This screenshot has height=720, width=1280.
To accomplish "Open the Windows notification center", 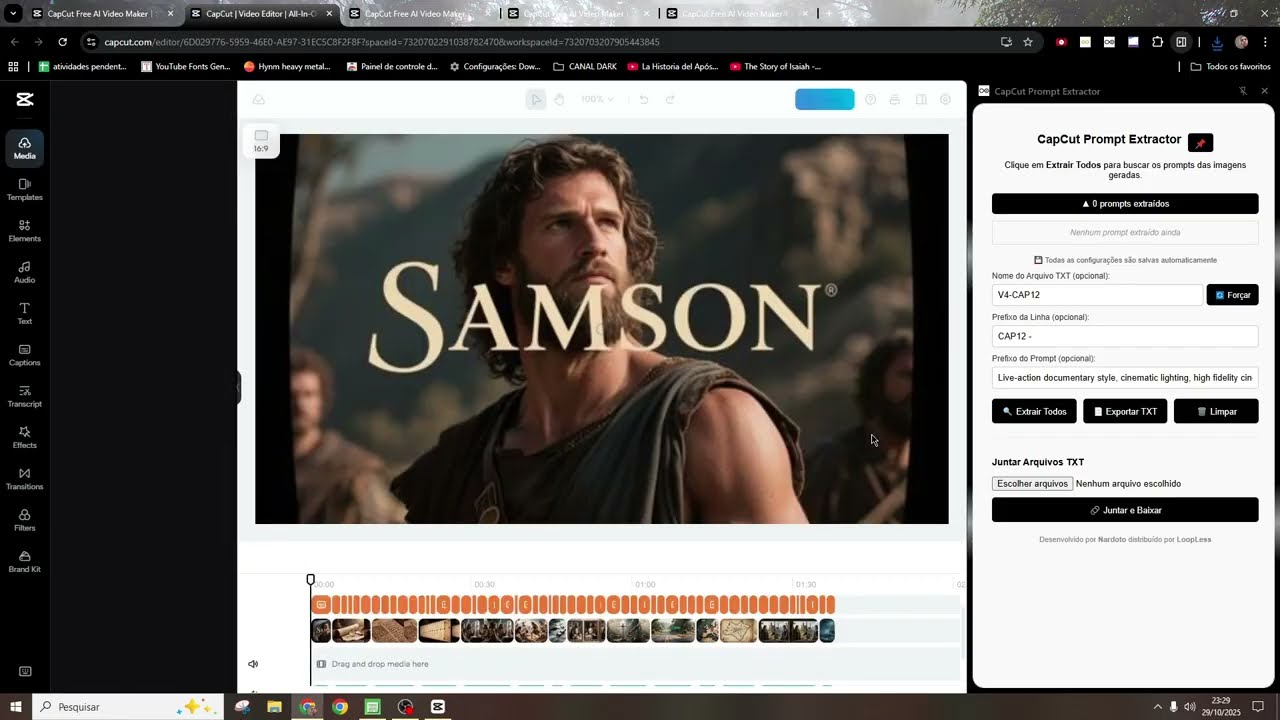I will (1258, 707).
